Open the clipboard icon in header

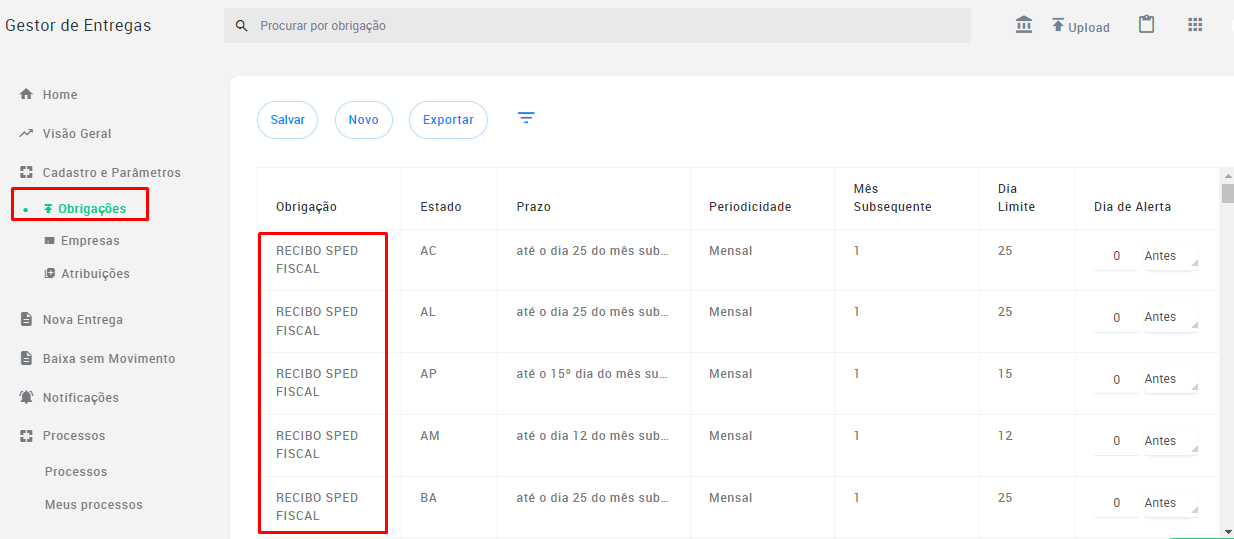coord(1146,24)
